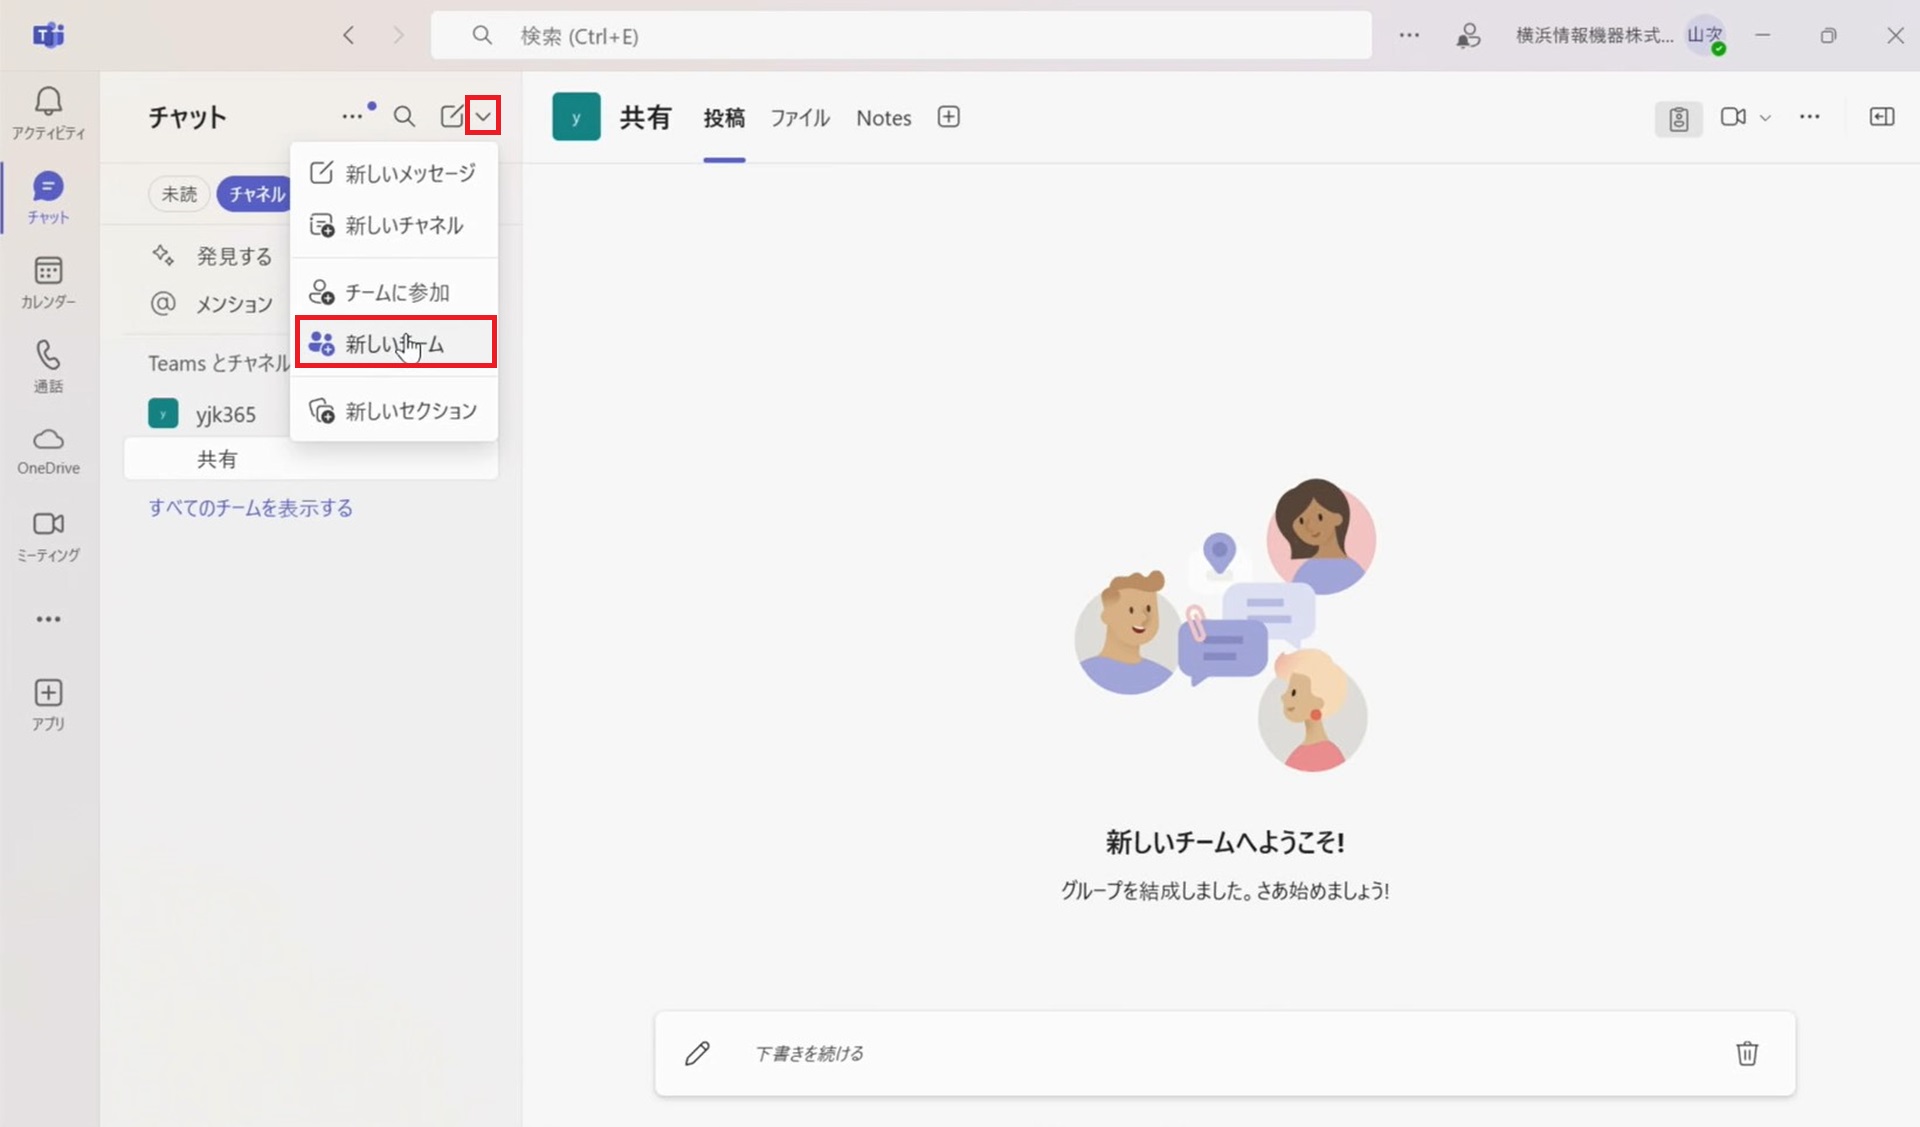Click すべてのチームを表示する link
This screenshot has width=1920, height=1127.
pos(250,508)
